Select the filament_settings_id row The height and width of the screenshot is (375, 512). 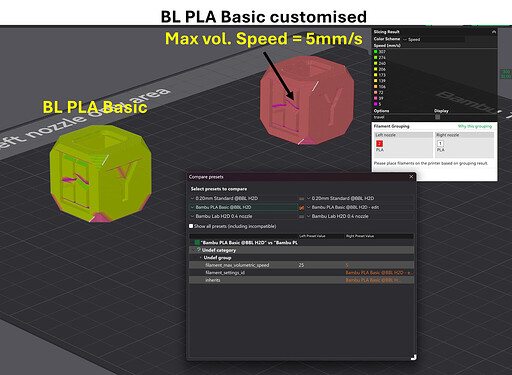(x=302, y=273)
